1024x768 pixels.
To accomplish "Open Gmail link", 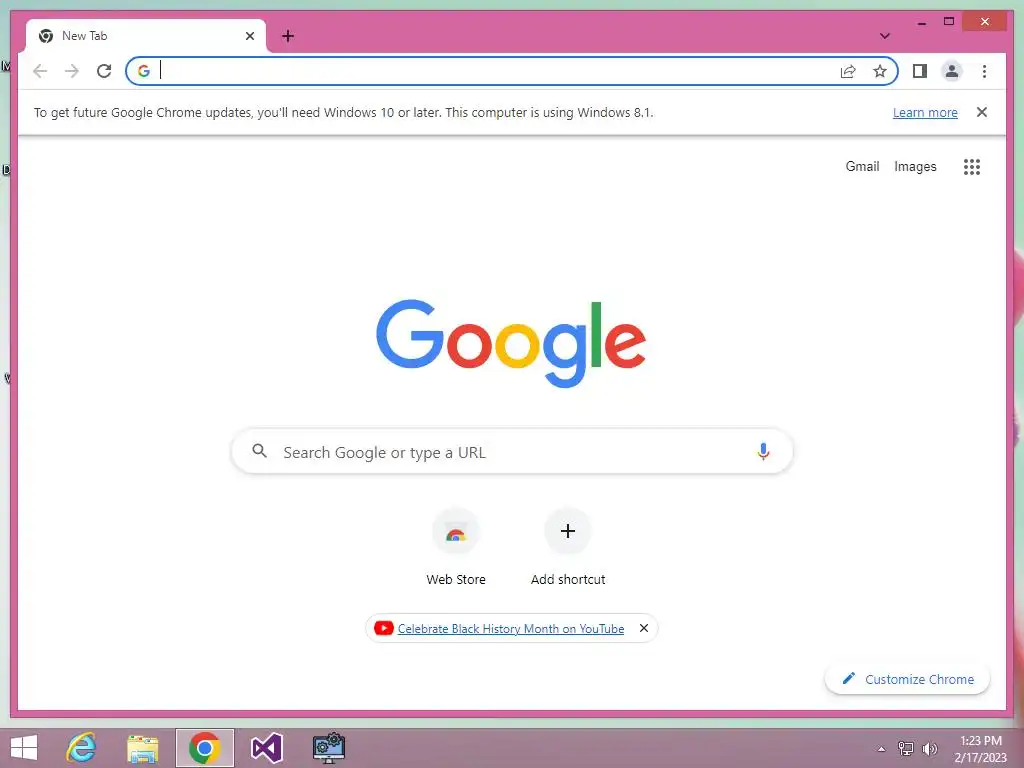I will click(x=862, y=167).
